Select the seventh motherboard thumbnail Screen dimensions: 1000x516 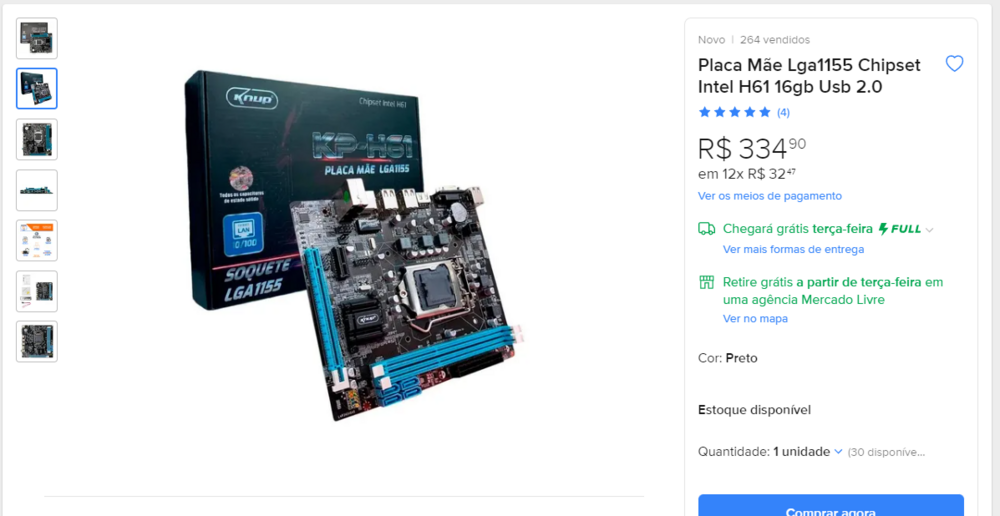tap(37, 341)
